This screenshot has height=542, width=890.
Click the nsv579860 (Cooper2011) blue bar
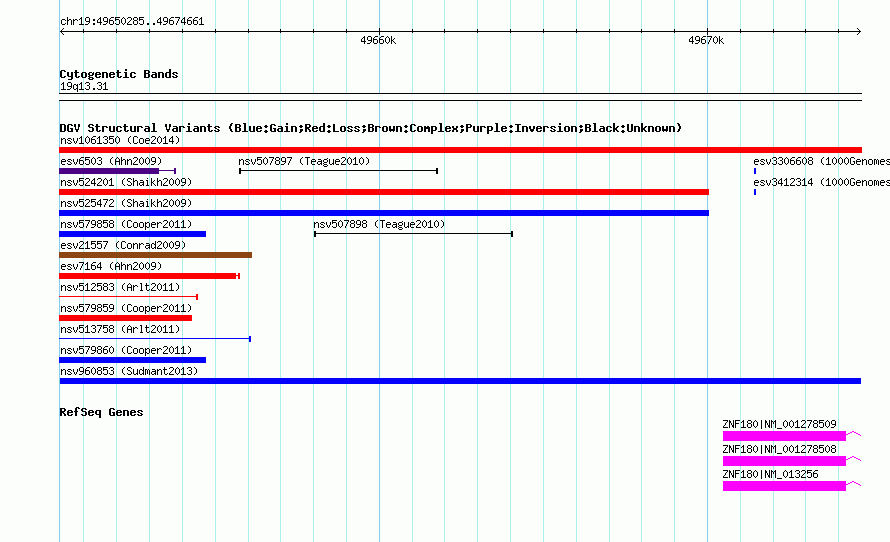point(132,360)
